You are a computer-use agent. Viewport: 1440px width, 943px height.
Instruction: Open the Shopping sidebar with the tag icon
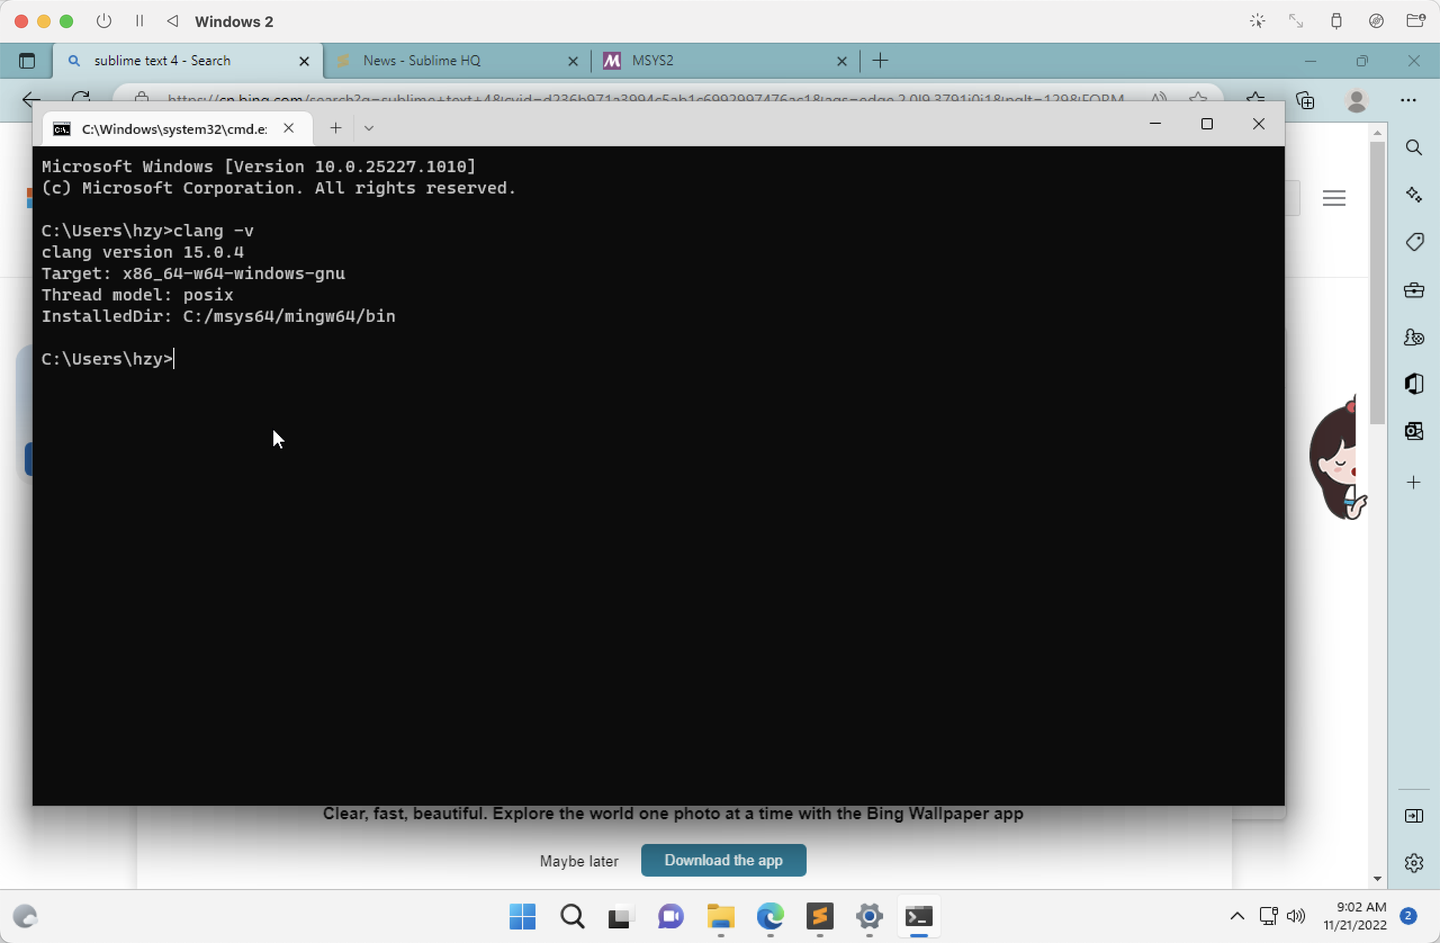pos(1413,242)
